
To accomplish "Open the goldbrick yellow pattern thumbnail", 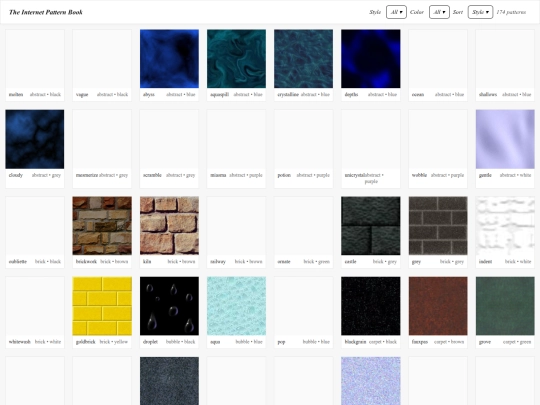I will (102, 306).
